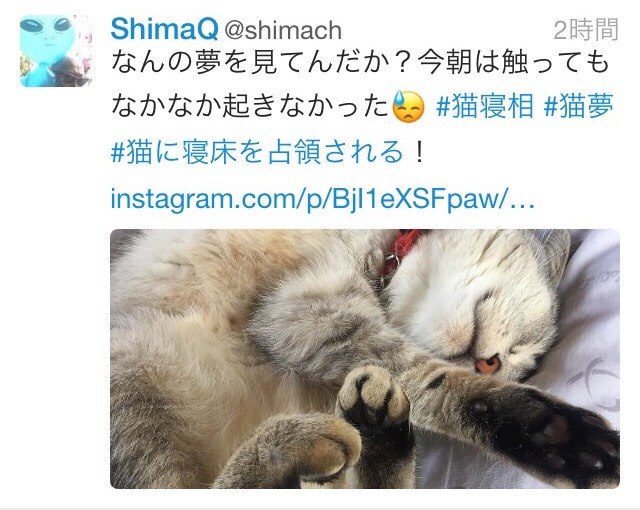The height and width of the screenshot is (510, 640).
Task: Click the tweet text about the dream
Action: pyautogui.click(x=360, y=62)
